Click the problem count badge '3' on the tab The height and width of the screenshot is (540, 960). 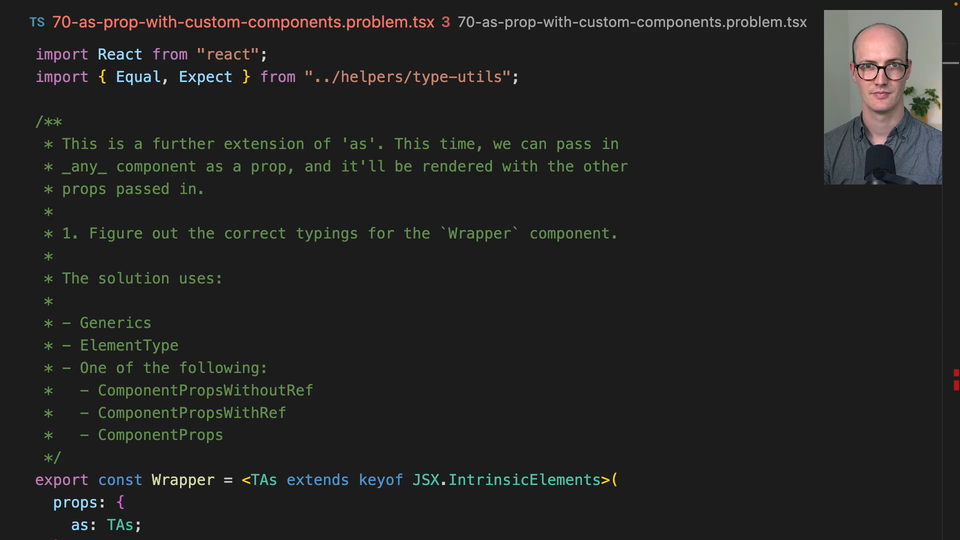(445, 22)
